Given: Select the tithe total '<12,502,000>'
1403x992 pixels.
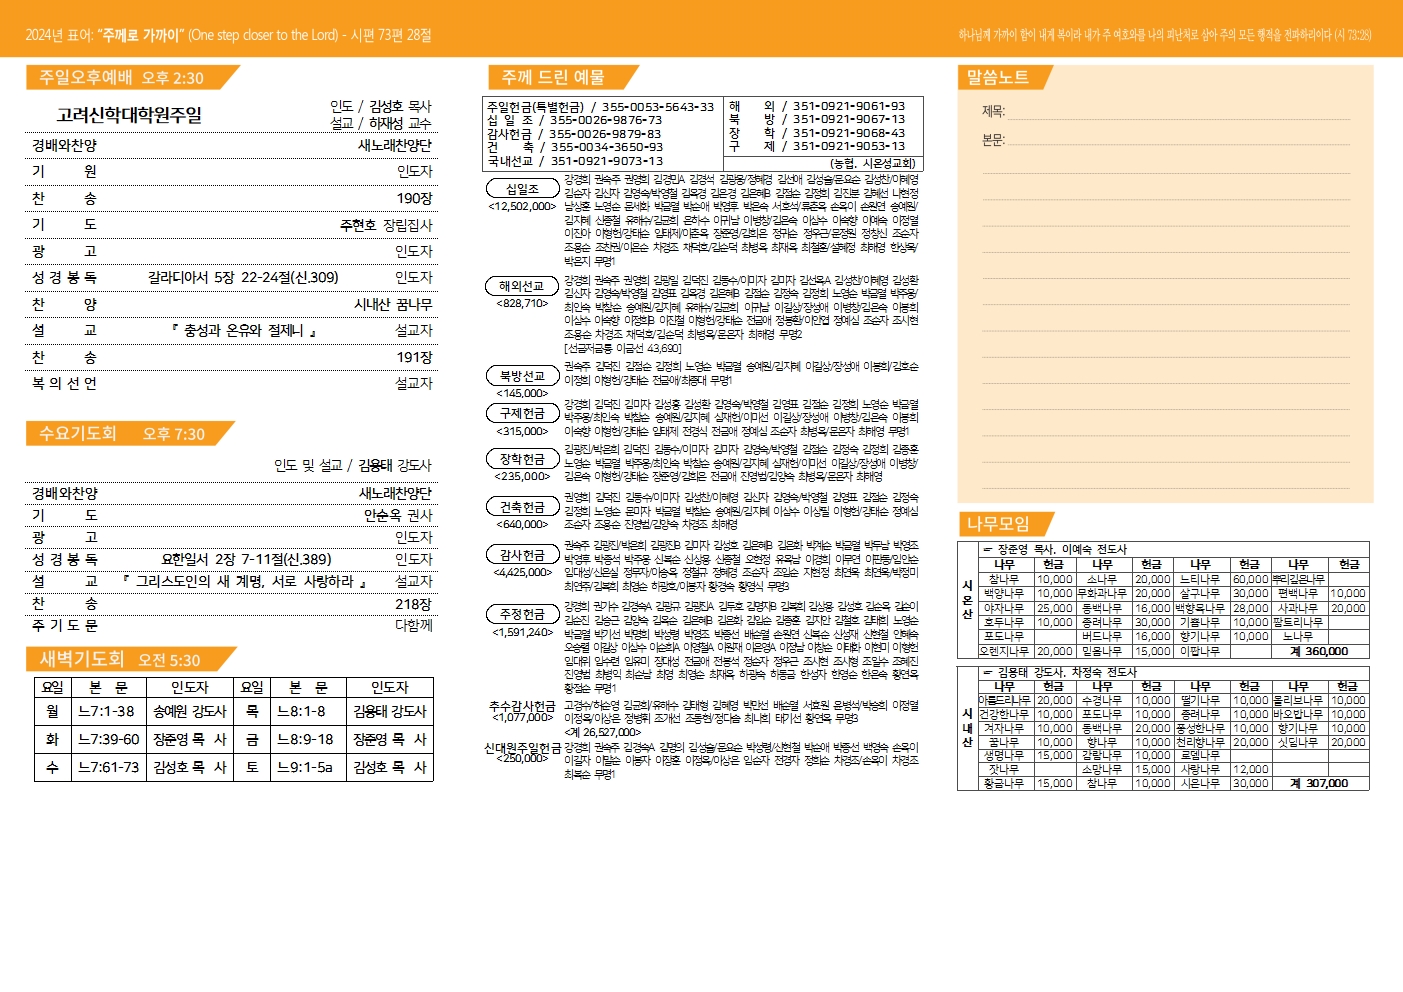Looking at the screenshot, I should click(x=522, y=206).
